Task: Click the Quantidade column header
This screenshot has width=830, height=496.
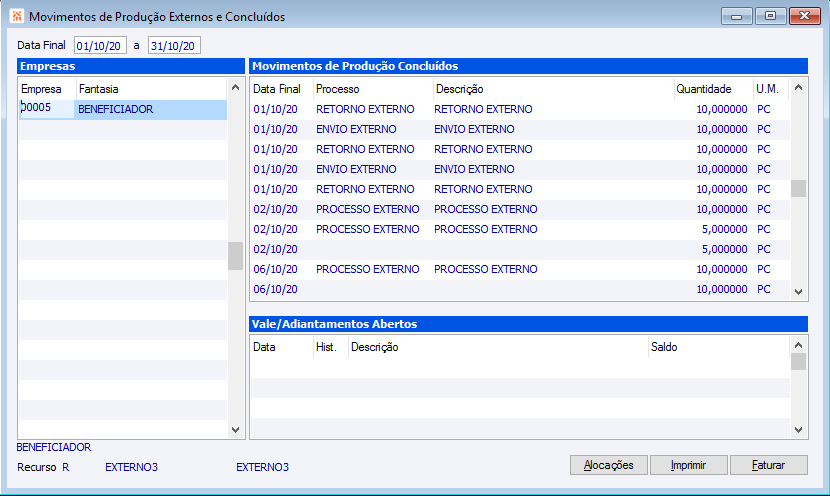Action: 714,89
